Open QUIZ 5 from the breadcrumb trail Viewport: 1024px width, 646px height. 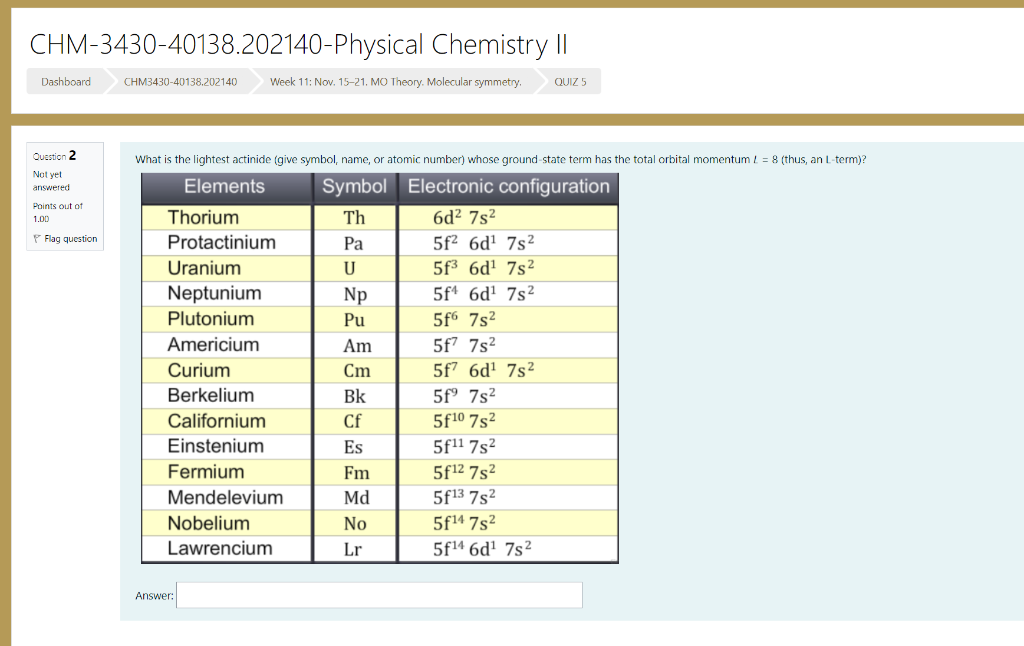tap(568, 81)
